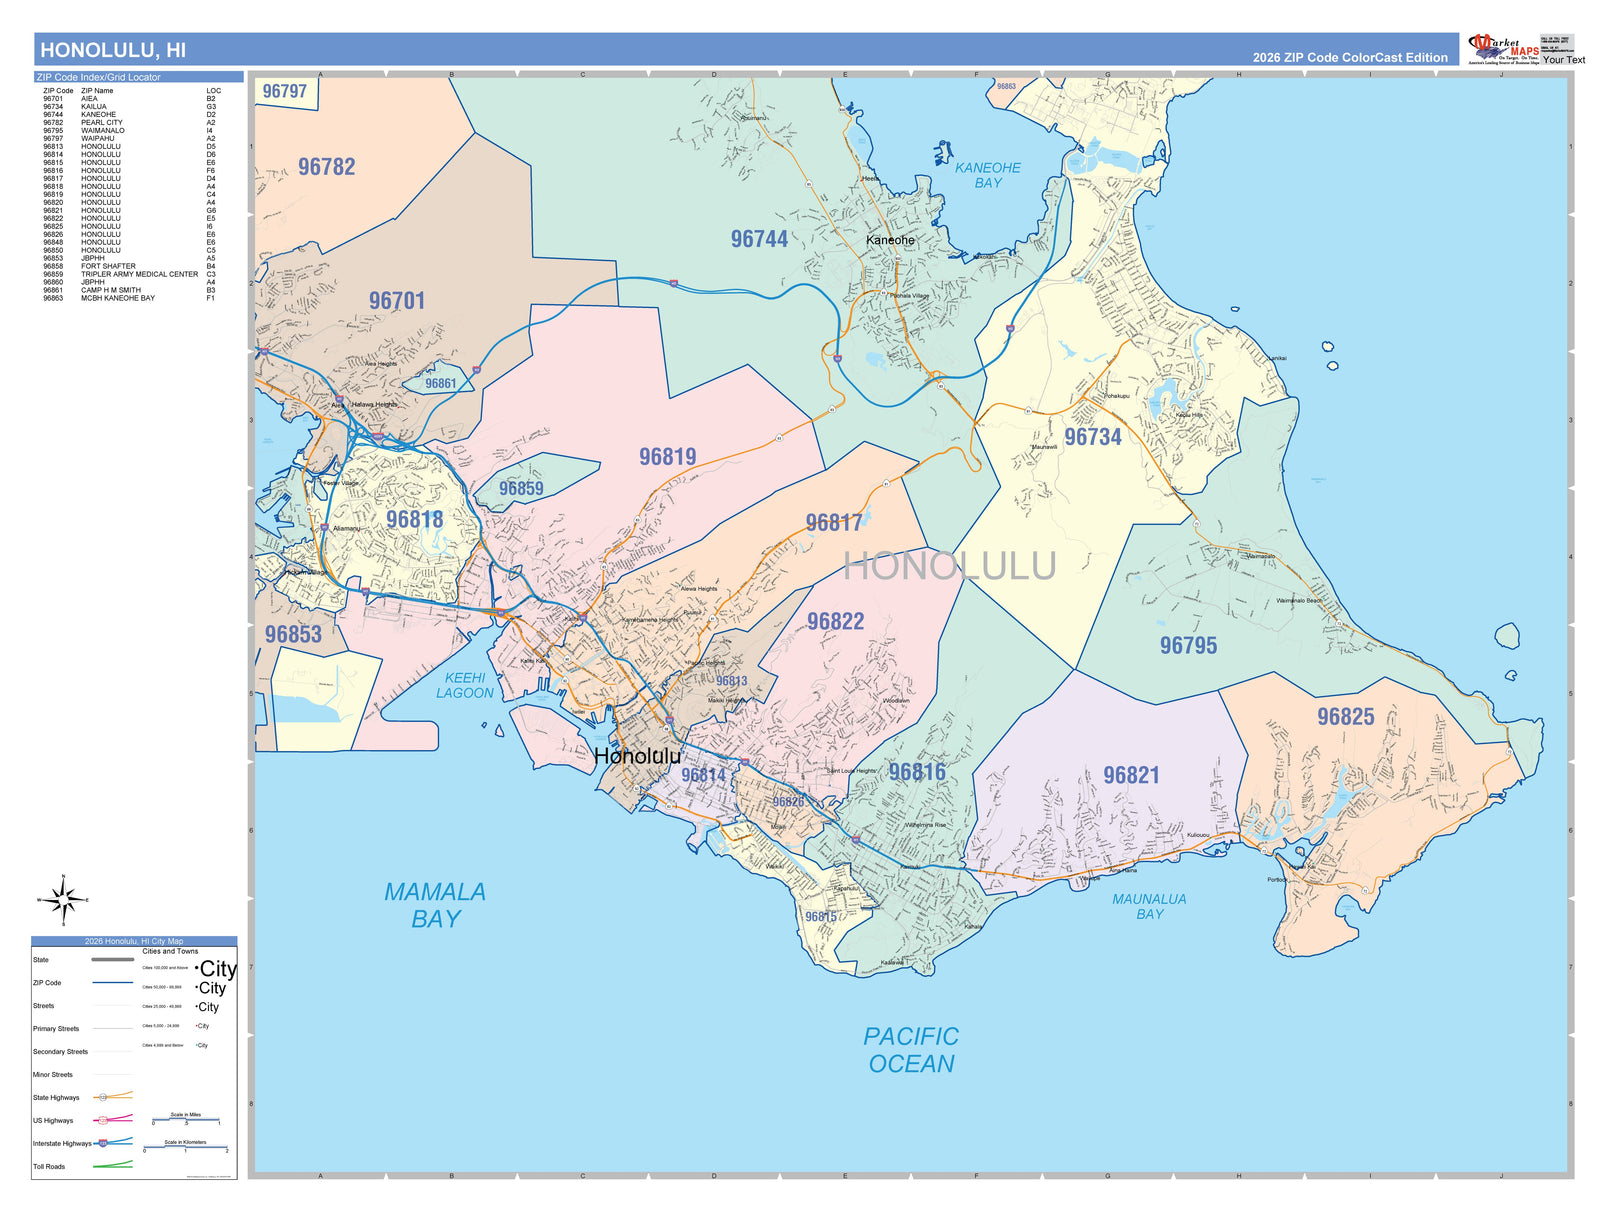This screenshot has height=1206, width=1600.
Task: Click the MarketMAPS logo
Action: pos(1504,48)
